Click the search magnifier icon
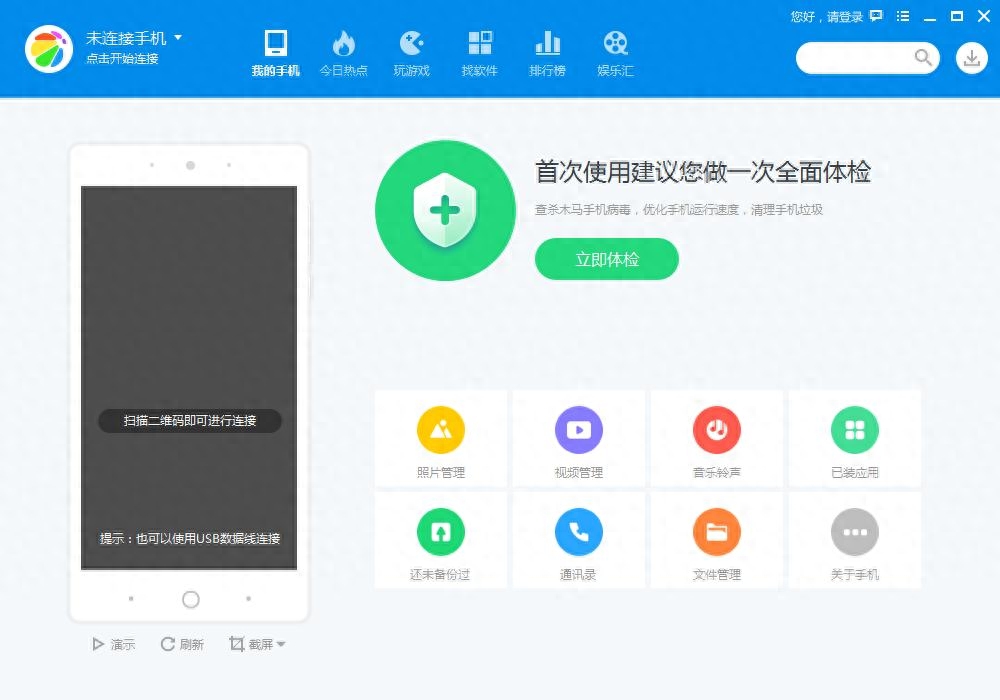Viewport: 1000px width, 700px height. [922, 58]
